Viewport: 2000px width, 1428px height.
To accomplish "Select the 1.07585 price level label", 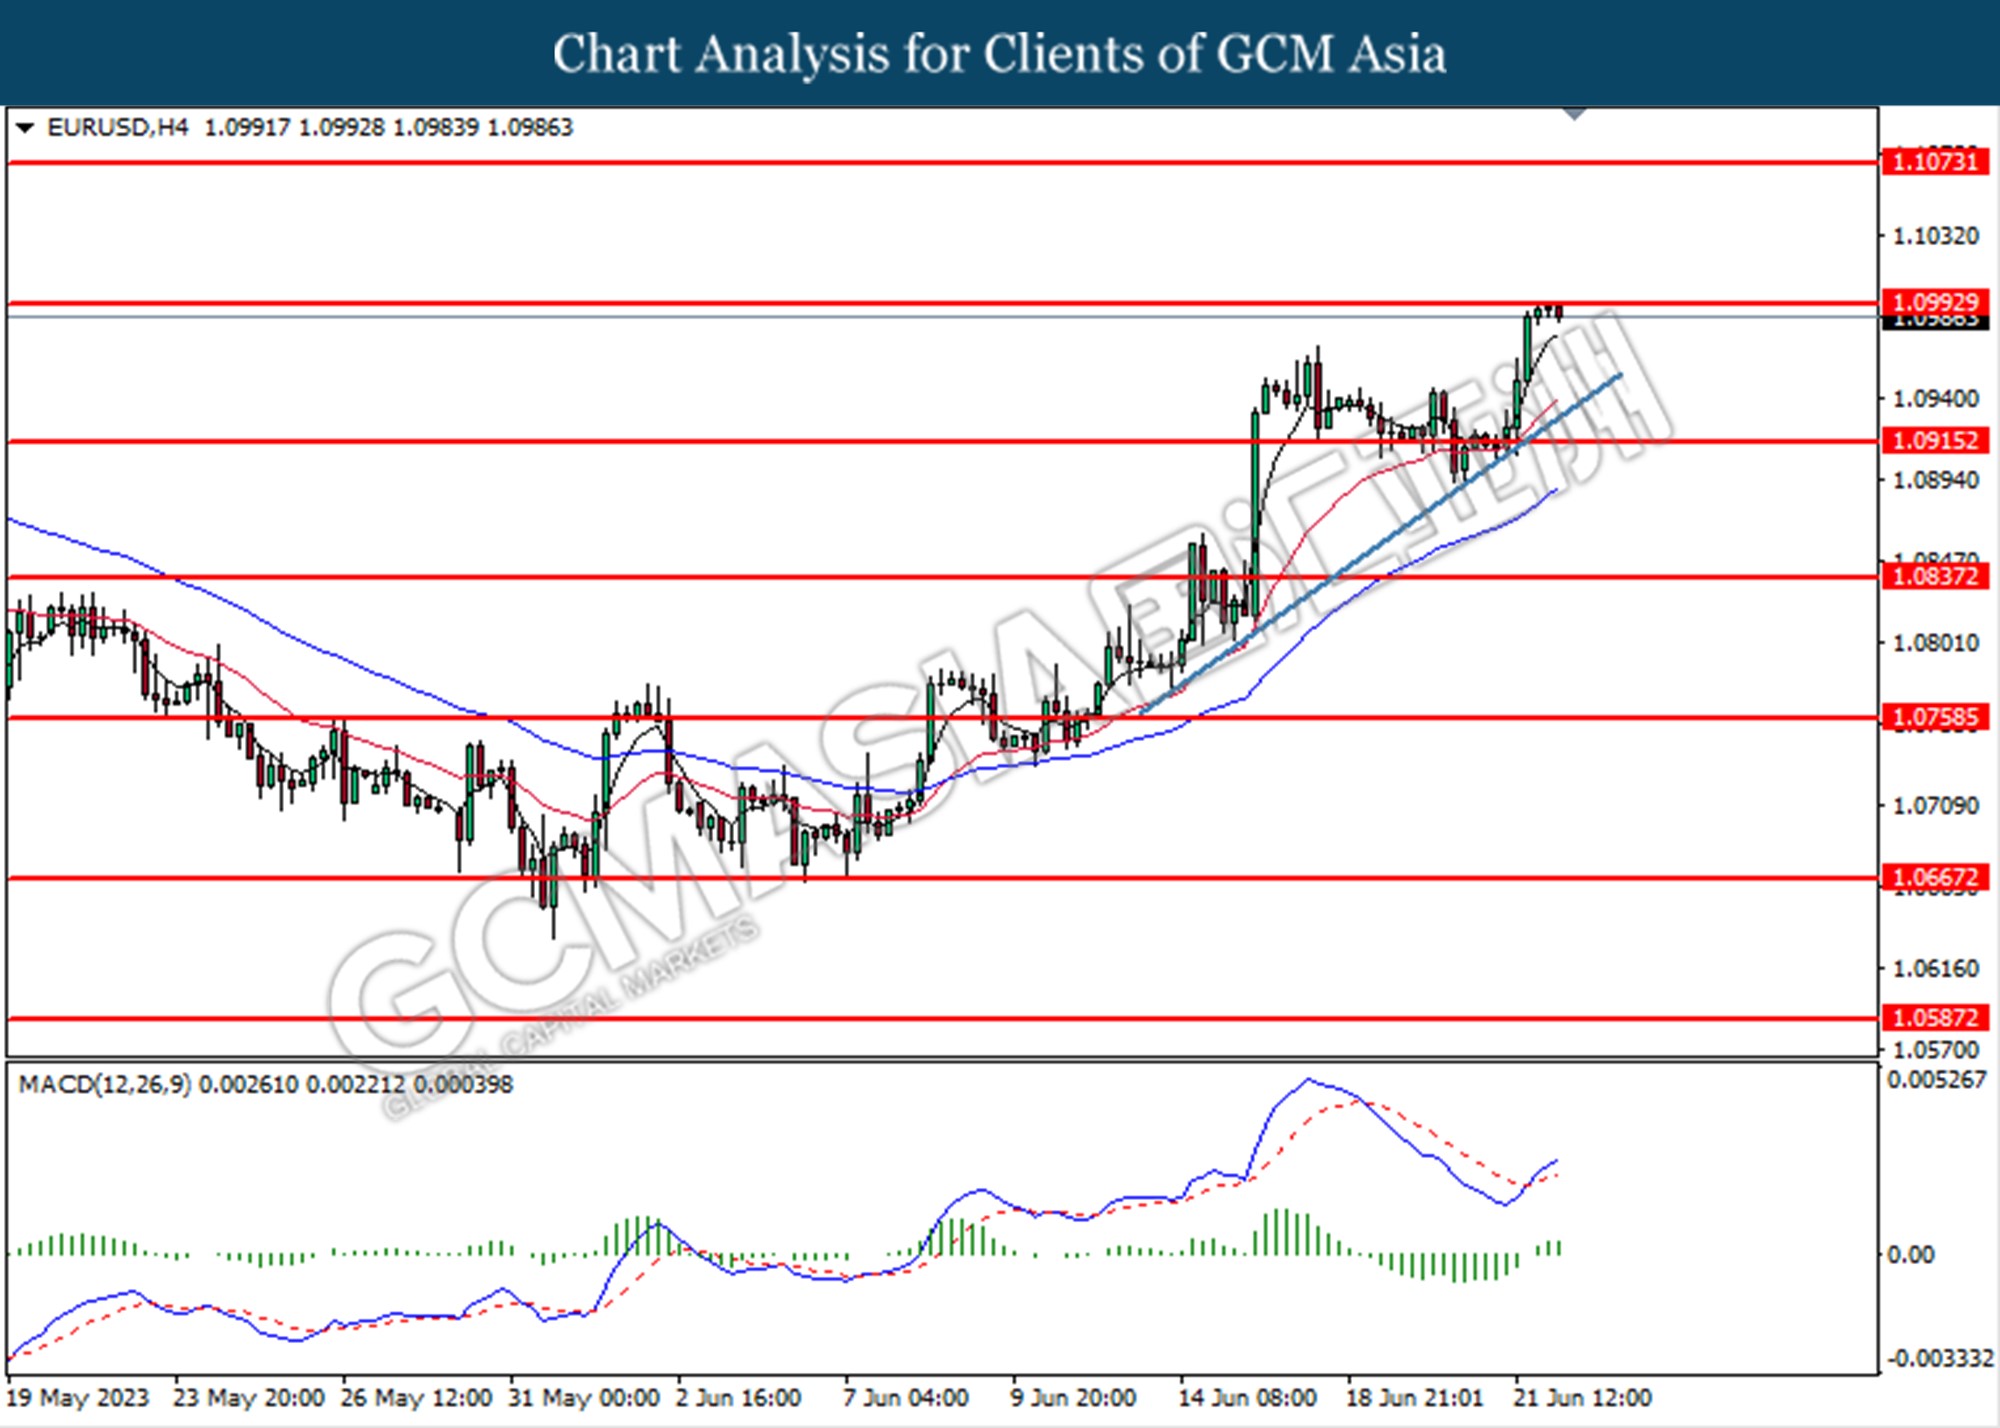I will 1935,717.
